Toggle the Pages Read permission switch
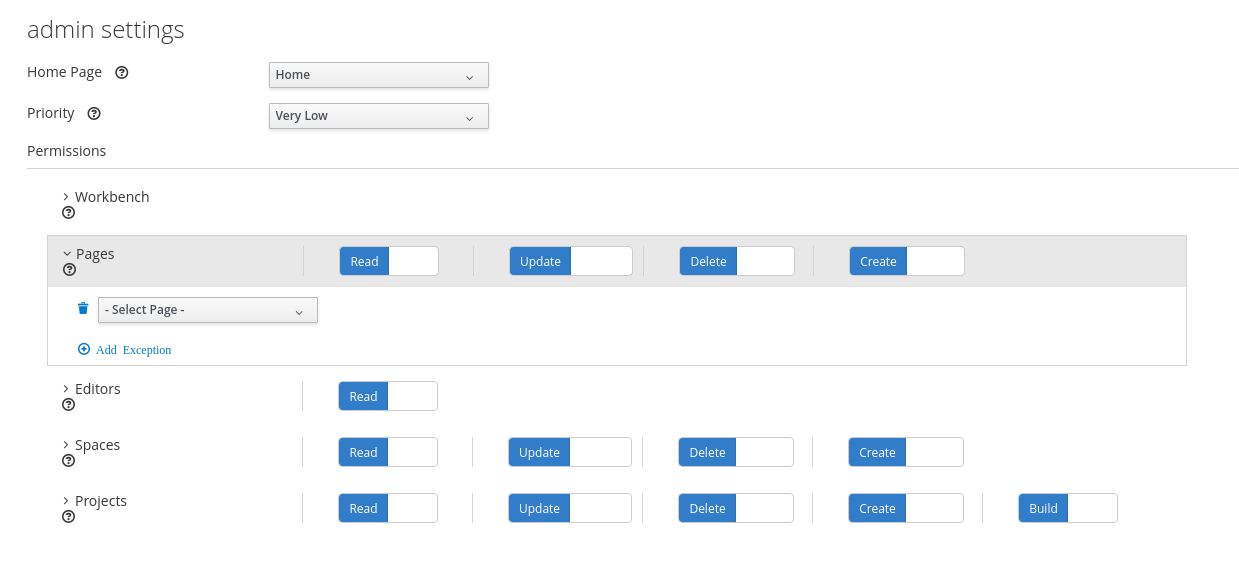1239x565 pixels. pyautogui.click(x=389, y=262)
